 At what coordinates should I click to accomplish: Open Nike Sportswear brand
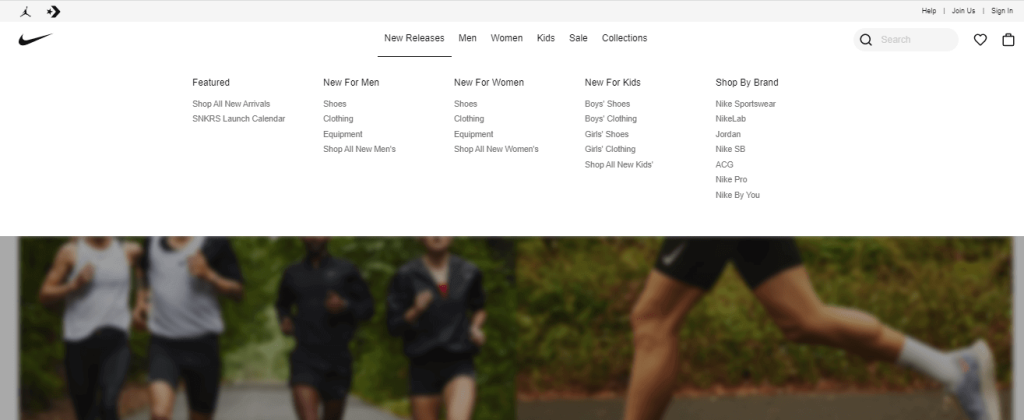(x=745, y=104)
